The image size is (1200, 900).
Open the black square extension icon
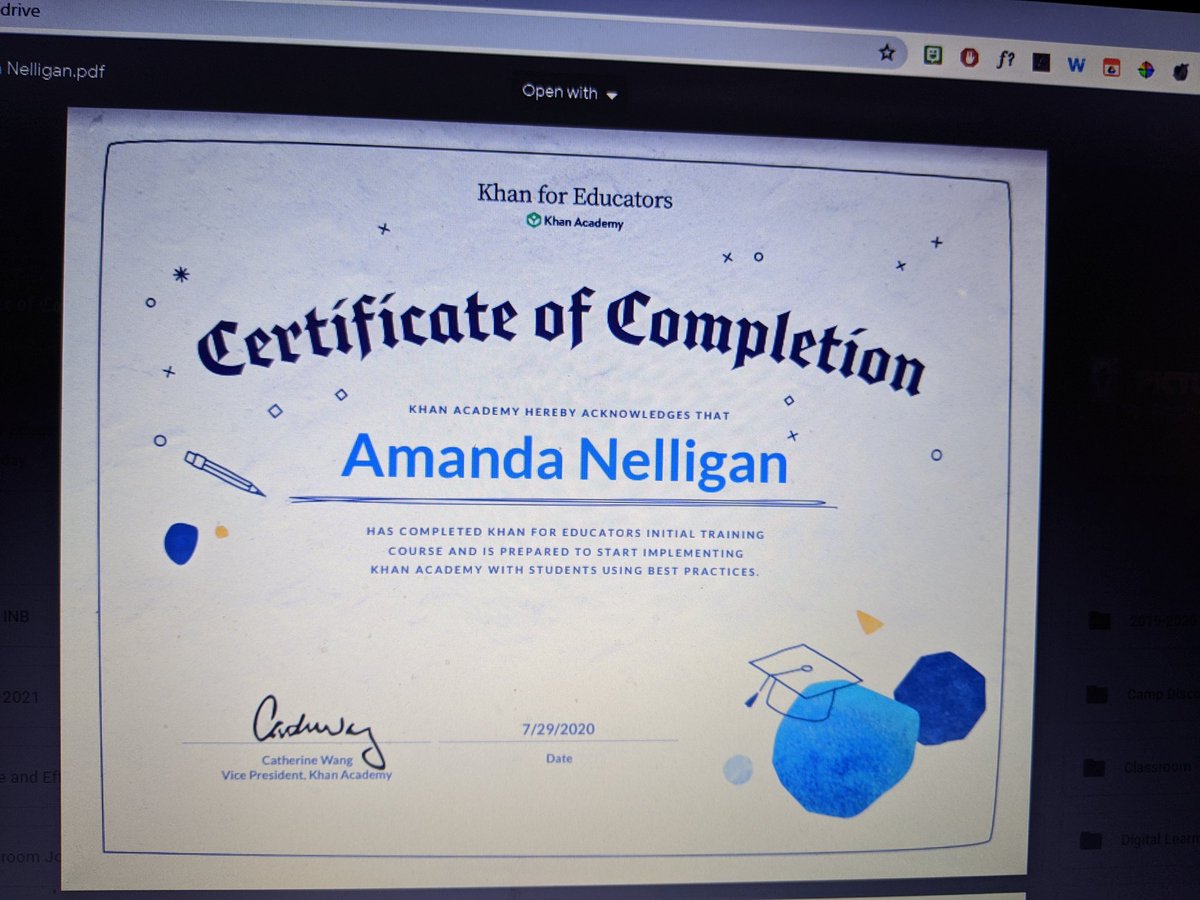click(x=1041, y=63)
